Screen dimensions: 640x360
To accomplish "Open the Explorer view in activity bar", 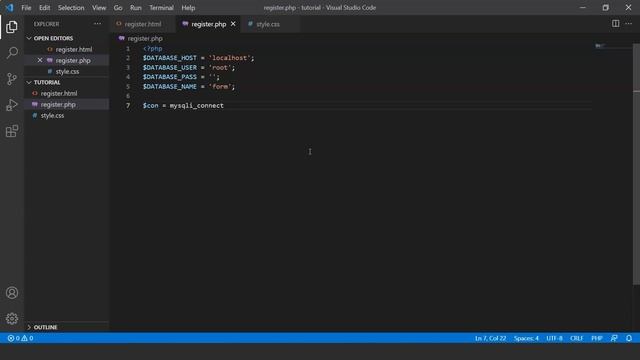I will [12, 27].
